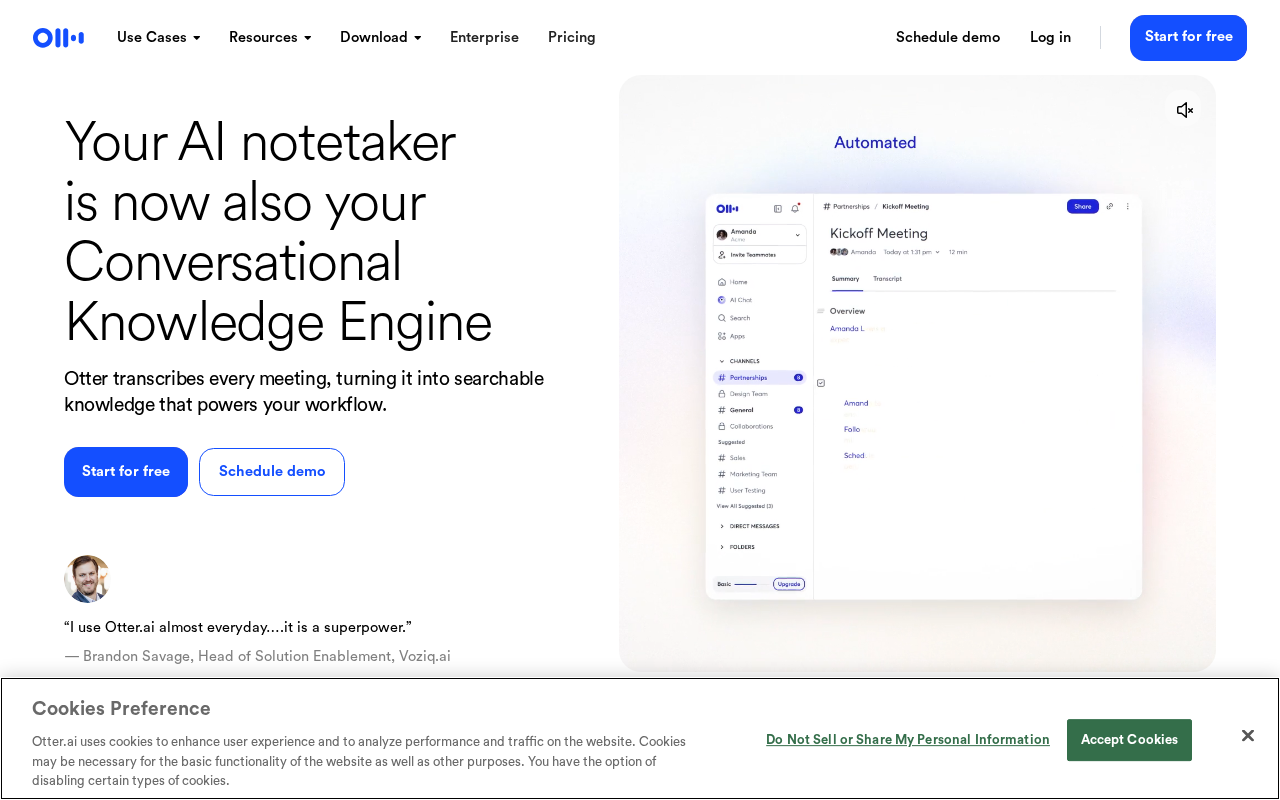This screenshot has height=800, width=1280.
Task: Click the Upgrade button in demo sidebar
Action: point(789,584)
